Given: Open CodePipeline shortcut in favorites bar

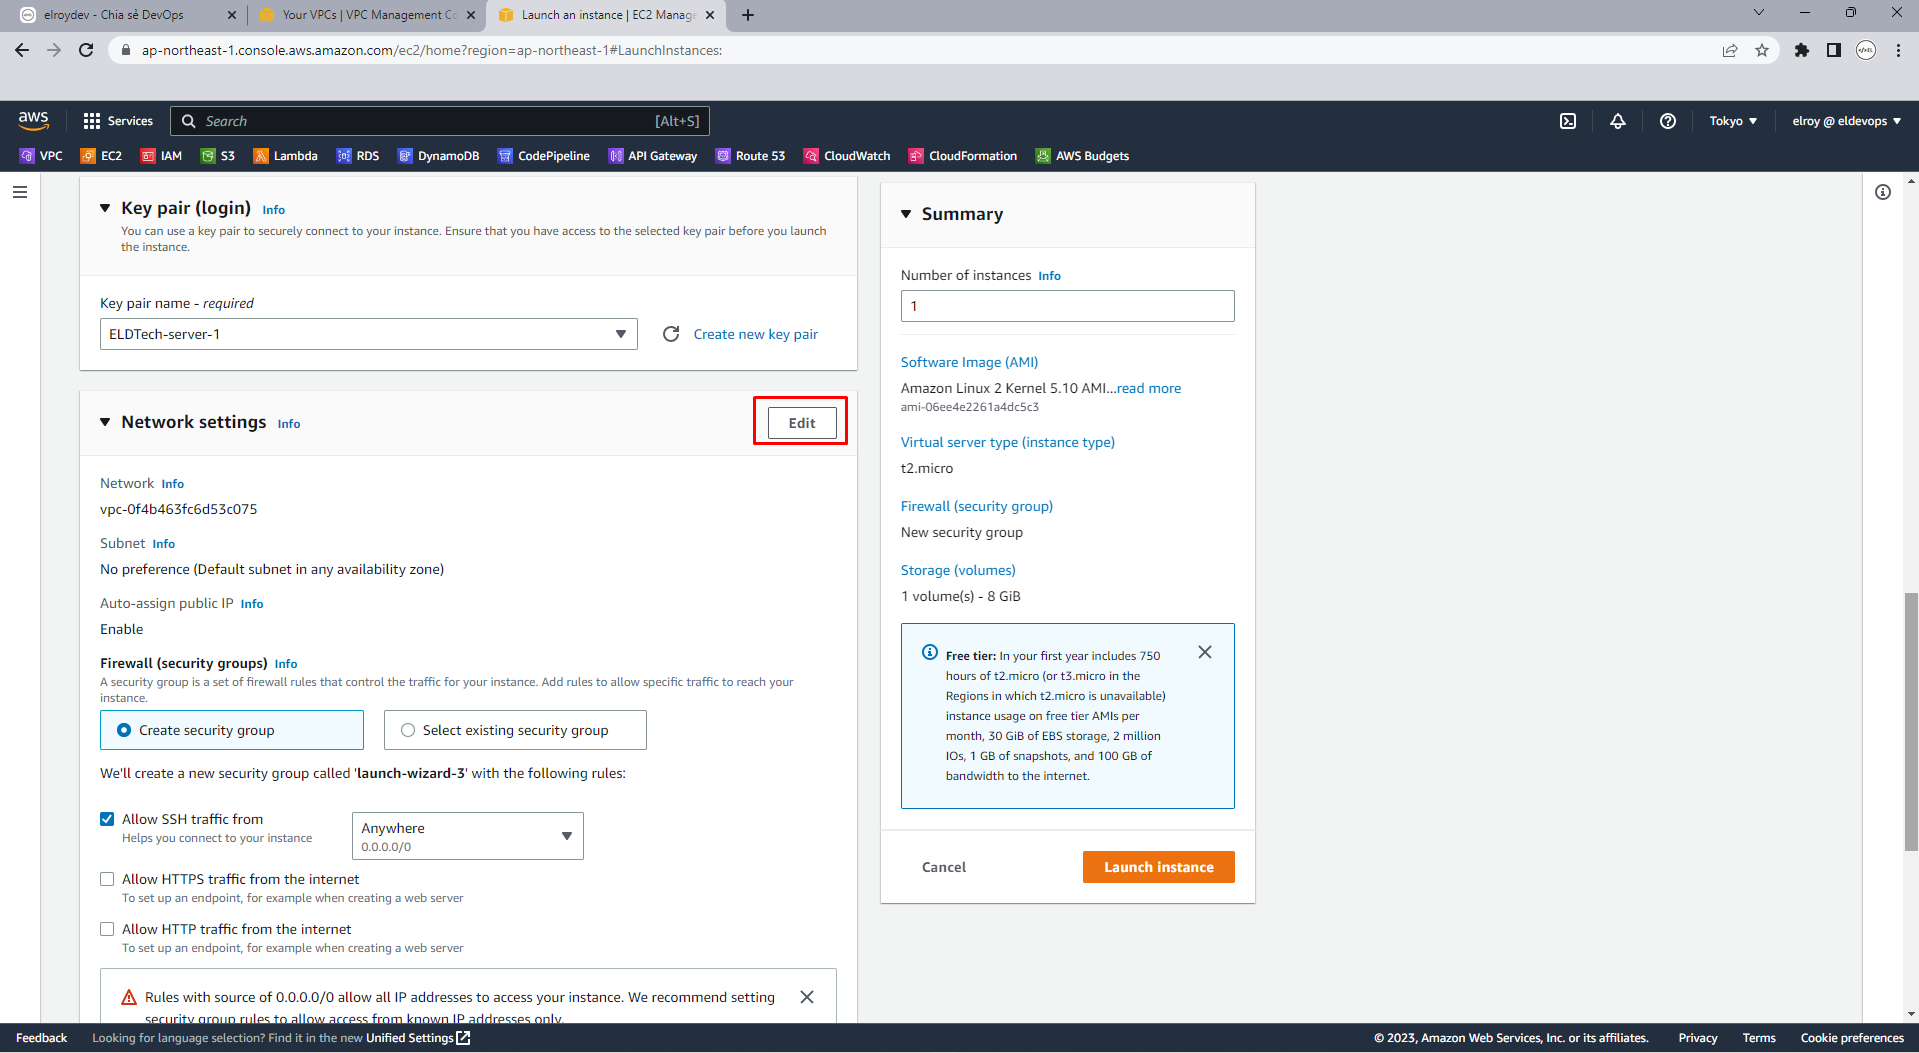Looking at the screenshot, I should [544, 156].
